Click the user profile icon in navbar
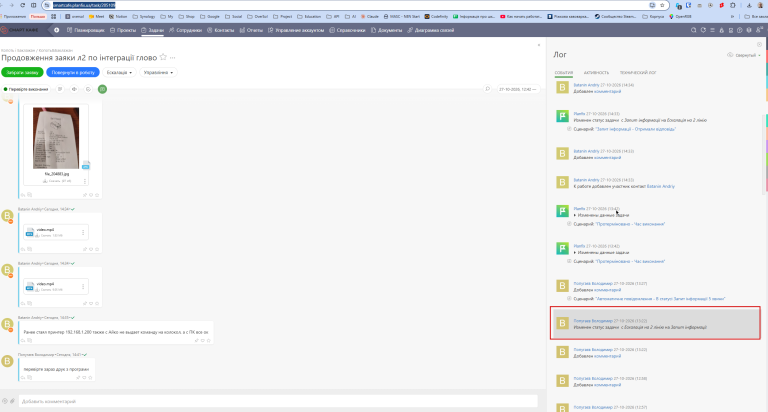 759,30
